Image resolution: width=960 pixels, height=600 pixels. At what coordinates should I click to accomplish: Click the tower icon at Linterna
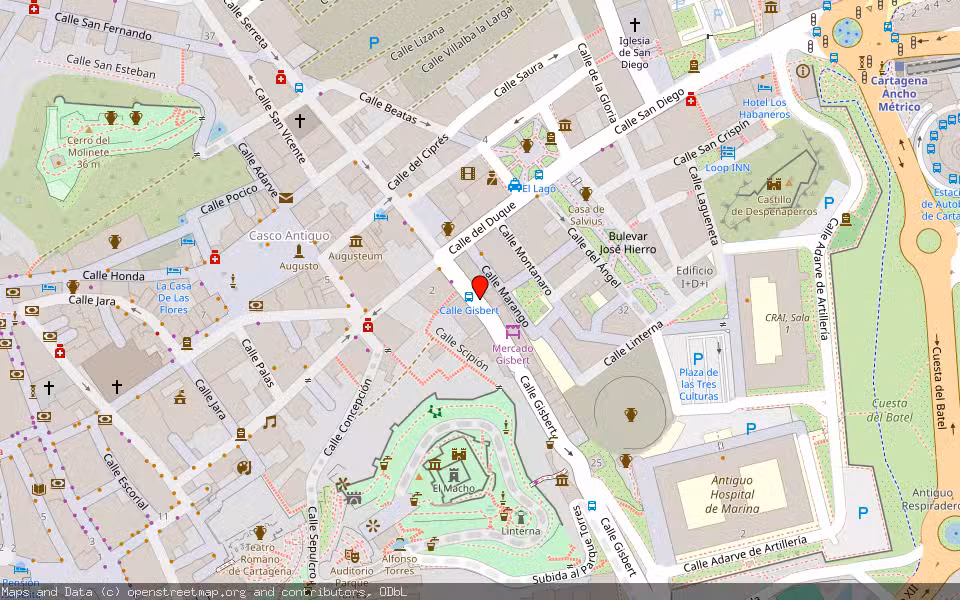click(x=520, y=518)
